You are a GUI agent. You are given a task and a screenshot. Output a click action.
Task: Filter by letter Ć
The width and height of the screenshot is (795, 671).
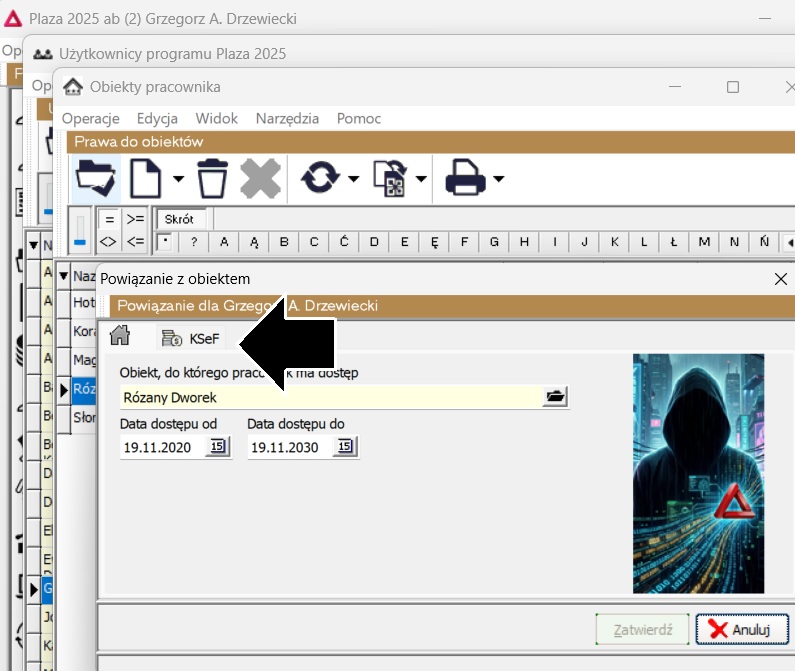(344, 242)
